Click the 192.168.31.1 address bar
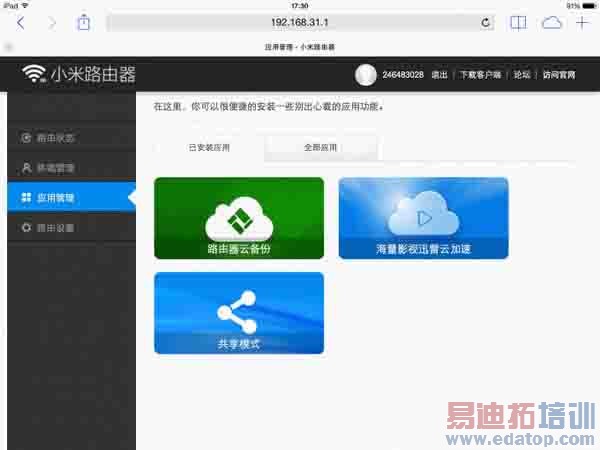The image size is (600, 450). coord(300,23)
